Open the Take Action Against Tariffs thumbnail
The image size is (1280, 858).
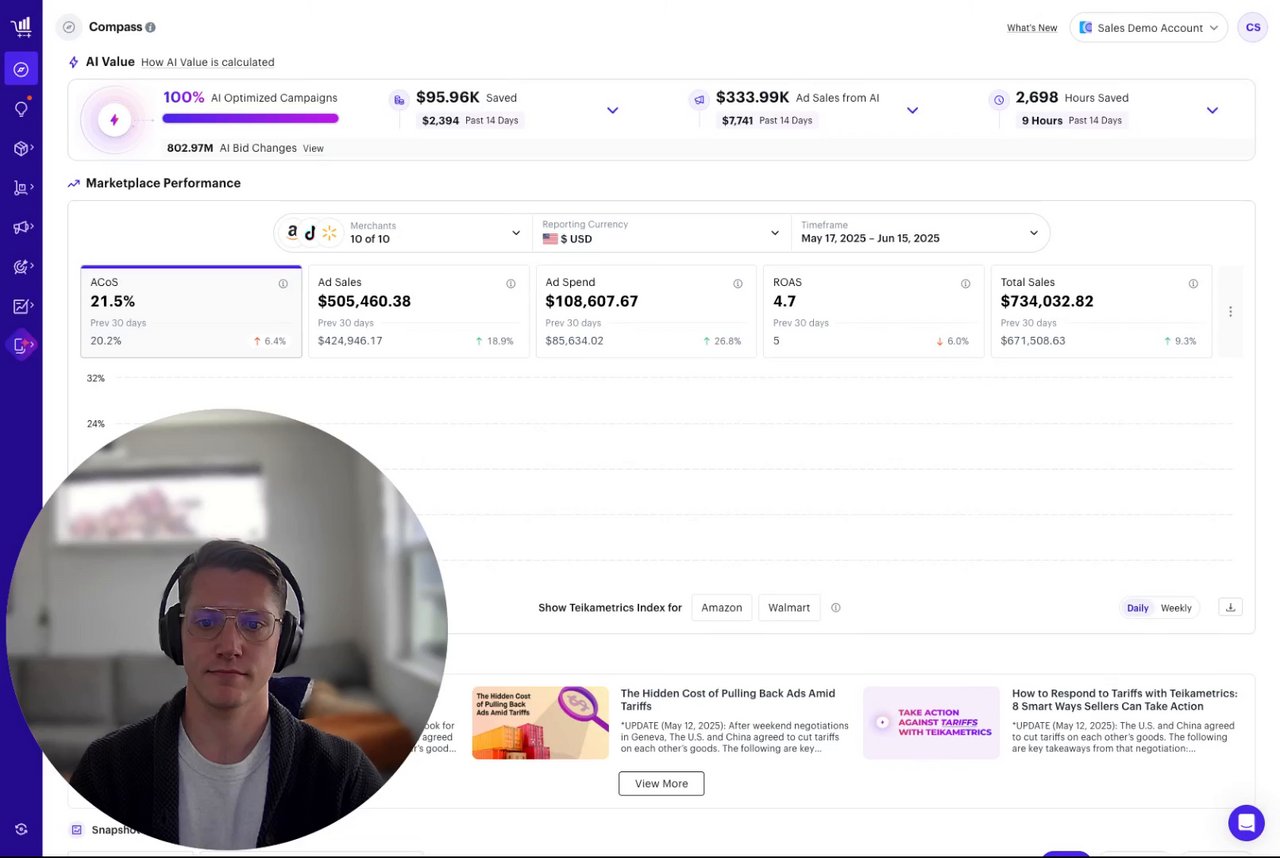click(x=931, y=722)
